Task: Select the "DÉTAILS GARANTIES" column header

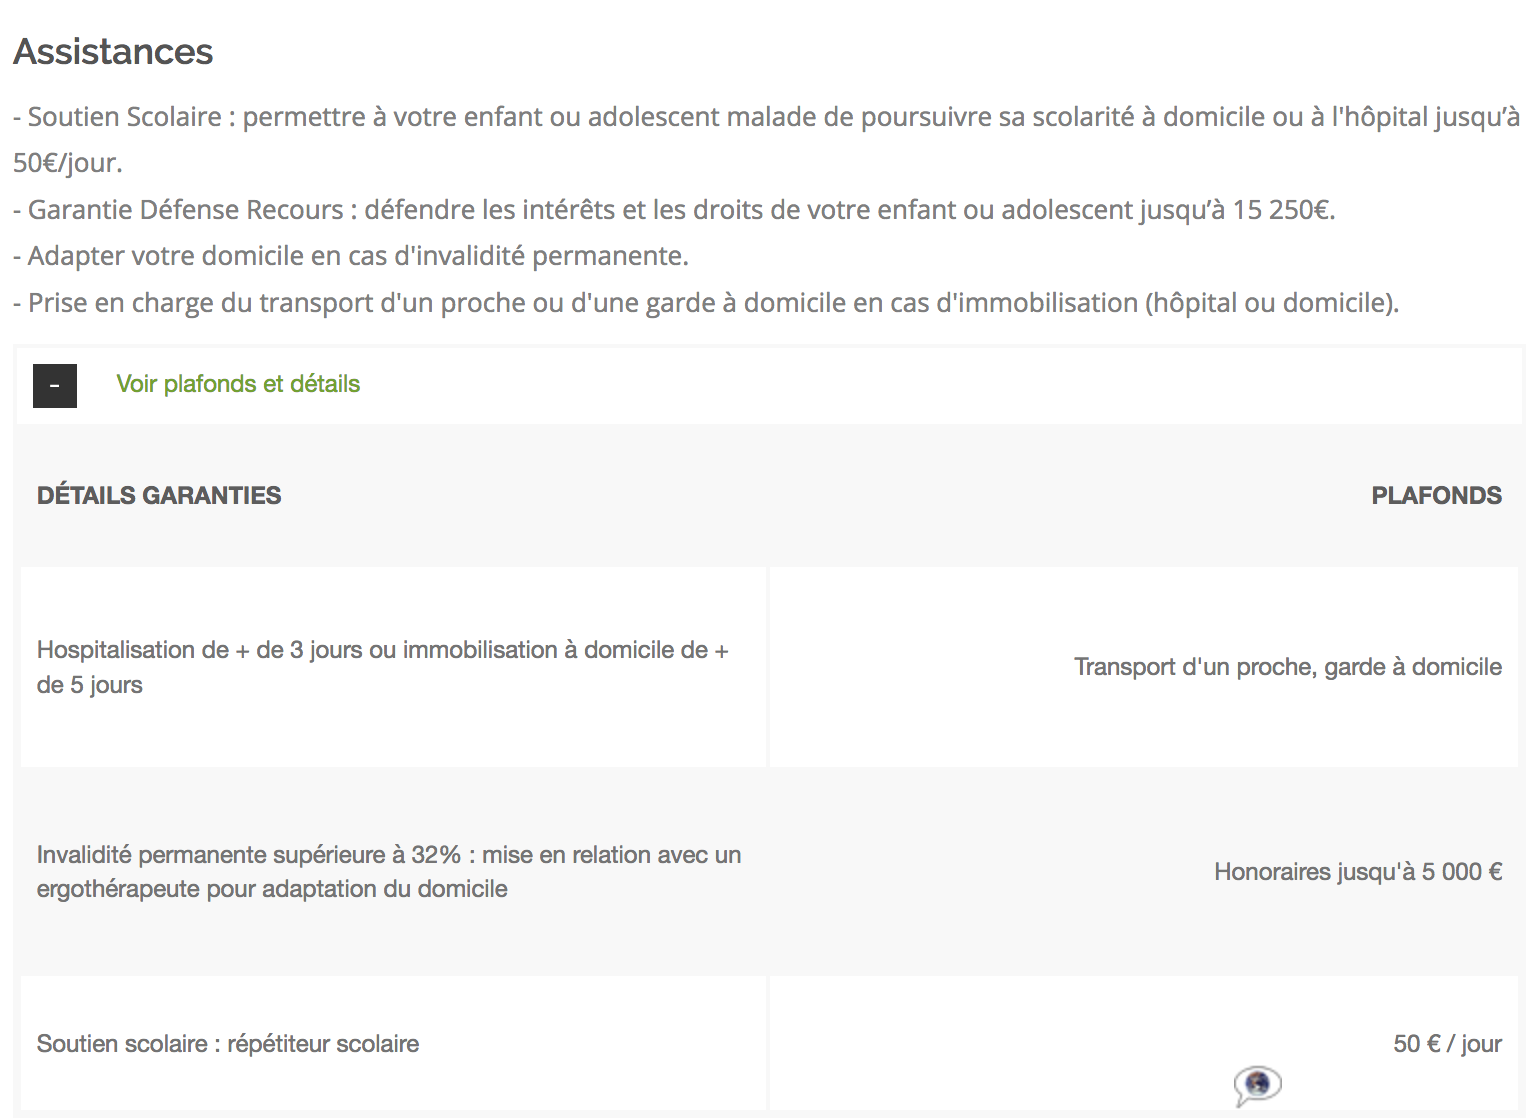Action: [159, 495]
